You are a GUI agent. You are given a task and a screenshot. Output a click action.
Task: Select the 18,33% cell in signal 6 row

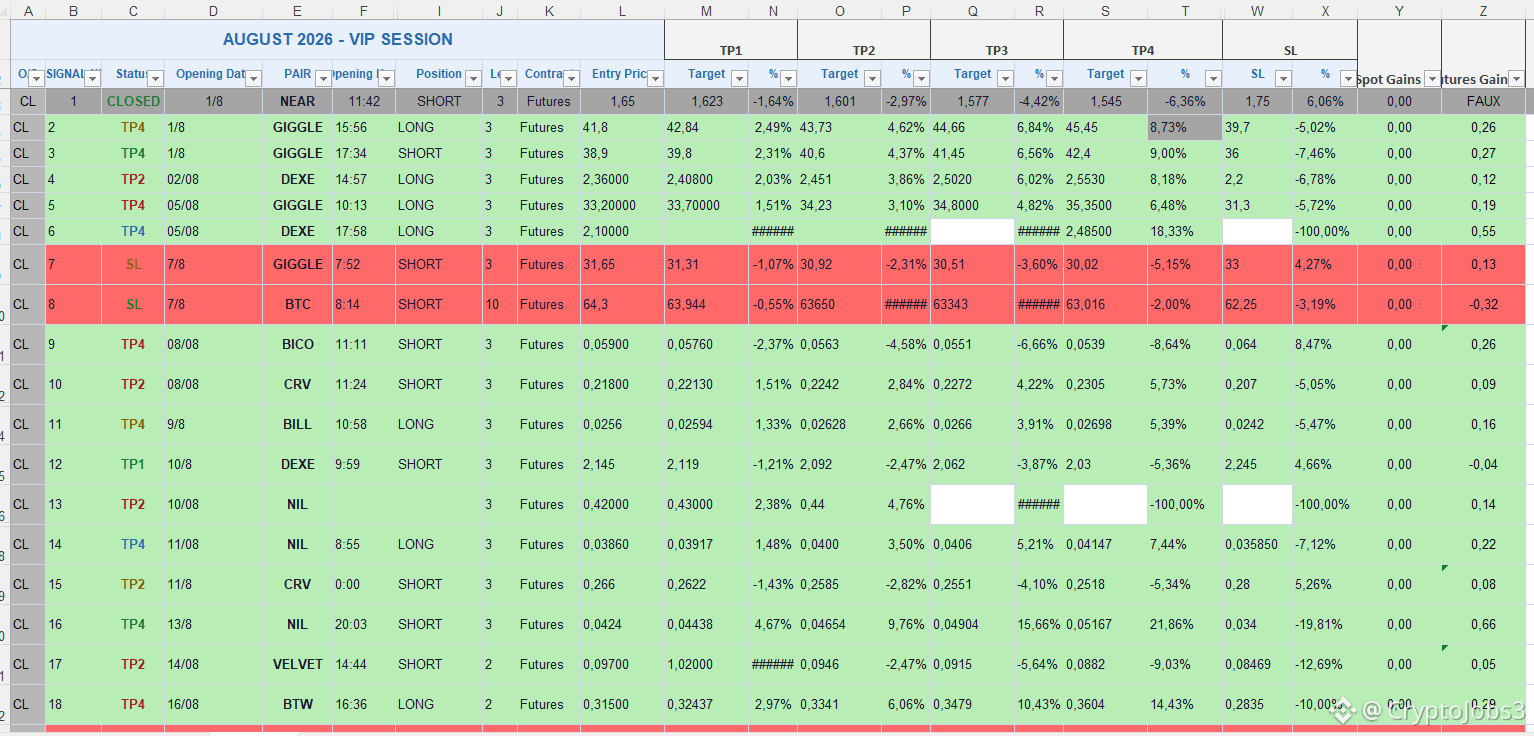coord(1185,231)
